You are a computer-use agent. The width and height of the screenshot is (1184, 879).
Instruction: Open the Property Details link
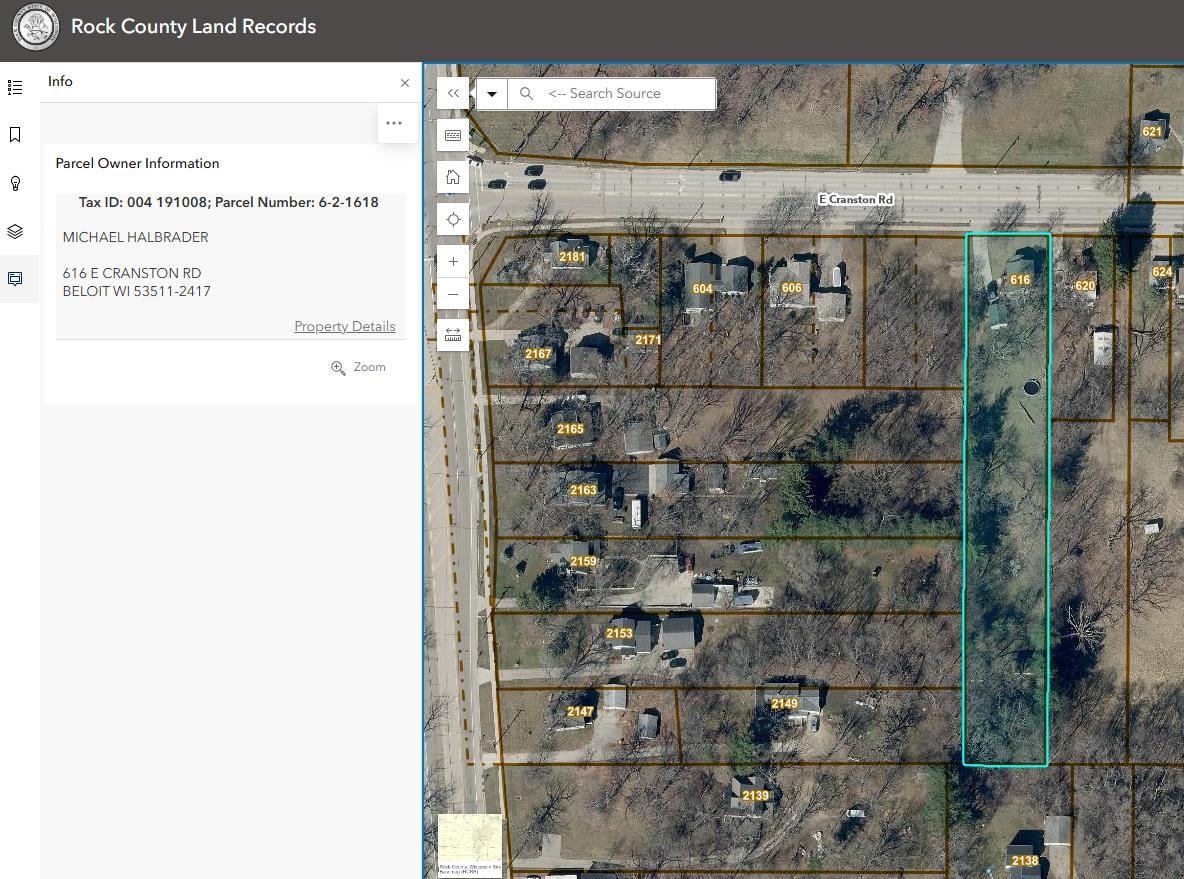[x=344, y=326]
